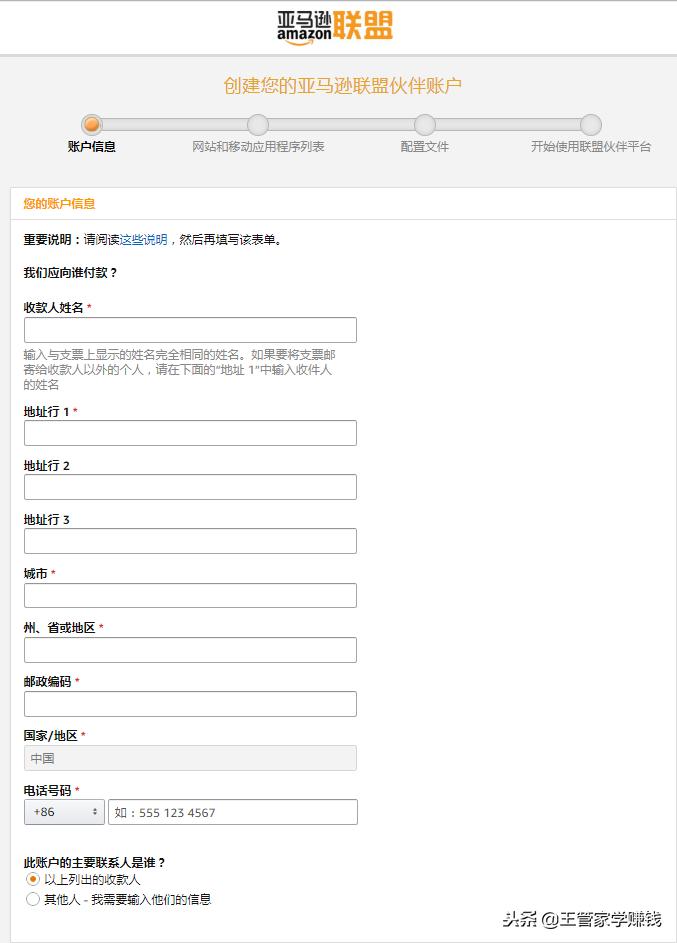Image resolution: width=677 pixels, height=943 pixels.
Task: Click the help text under 收款人姓名
Action: tap(179, 369)
